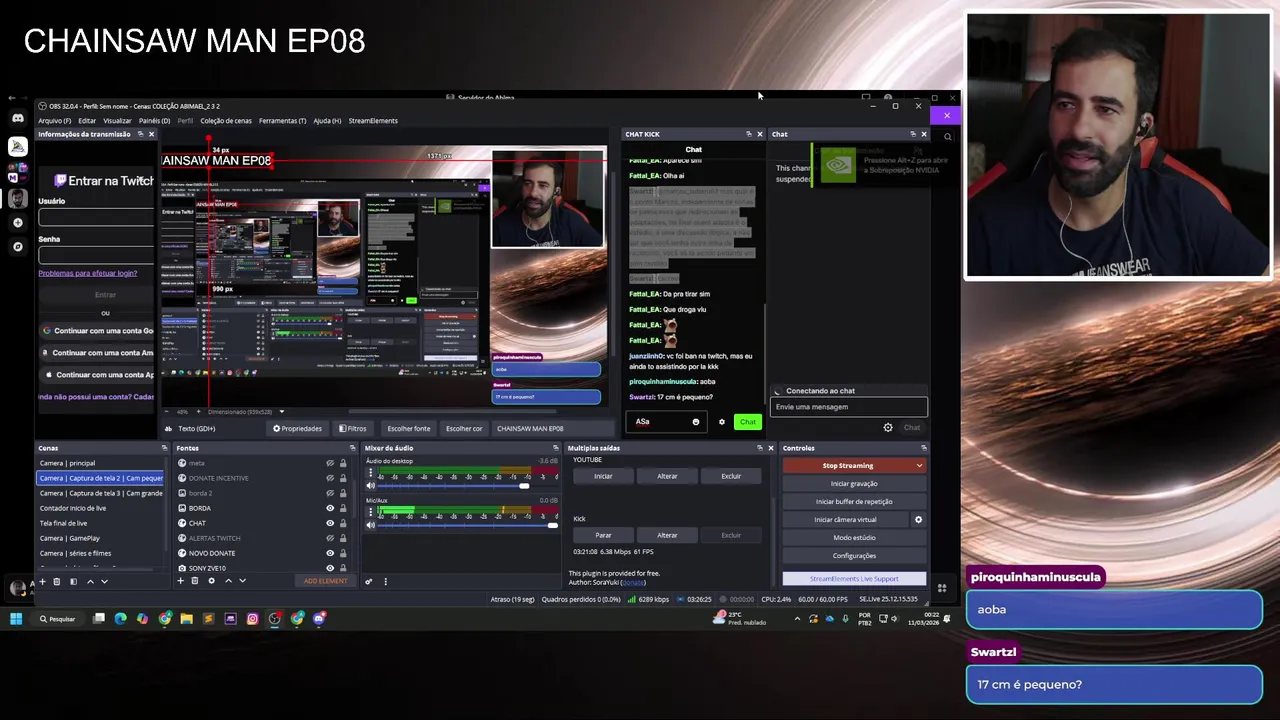Open preview scaling Dimensionado dropdown
Image resolution: width=1280 pixels, height=720 pixels.
click(281, 411)
